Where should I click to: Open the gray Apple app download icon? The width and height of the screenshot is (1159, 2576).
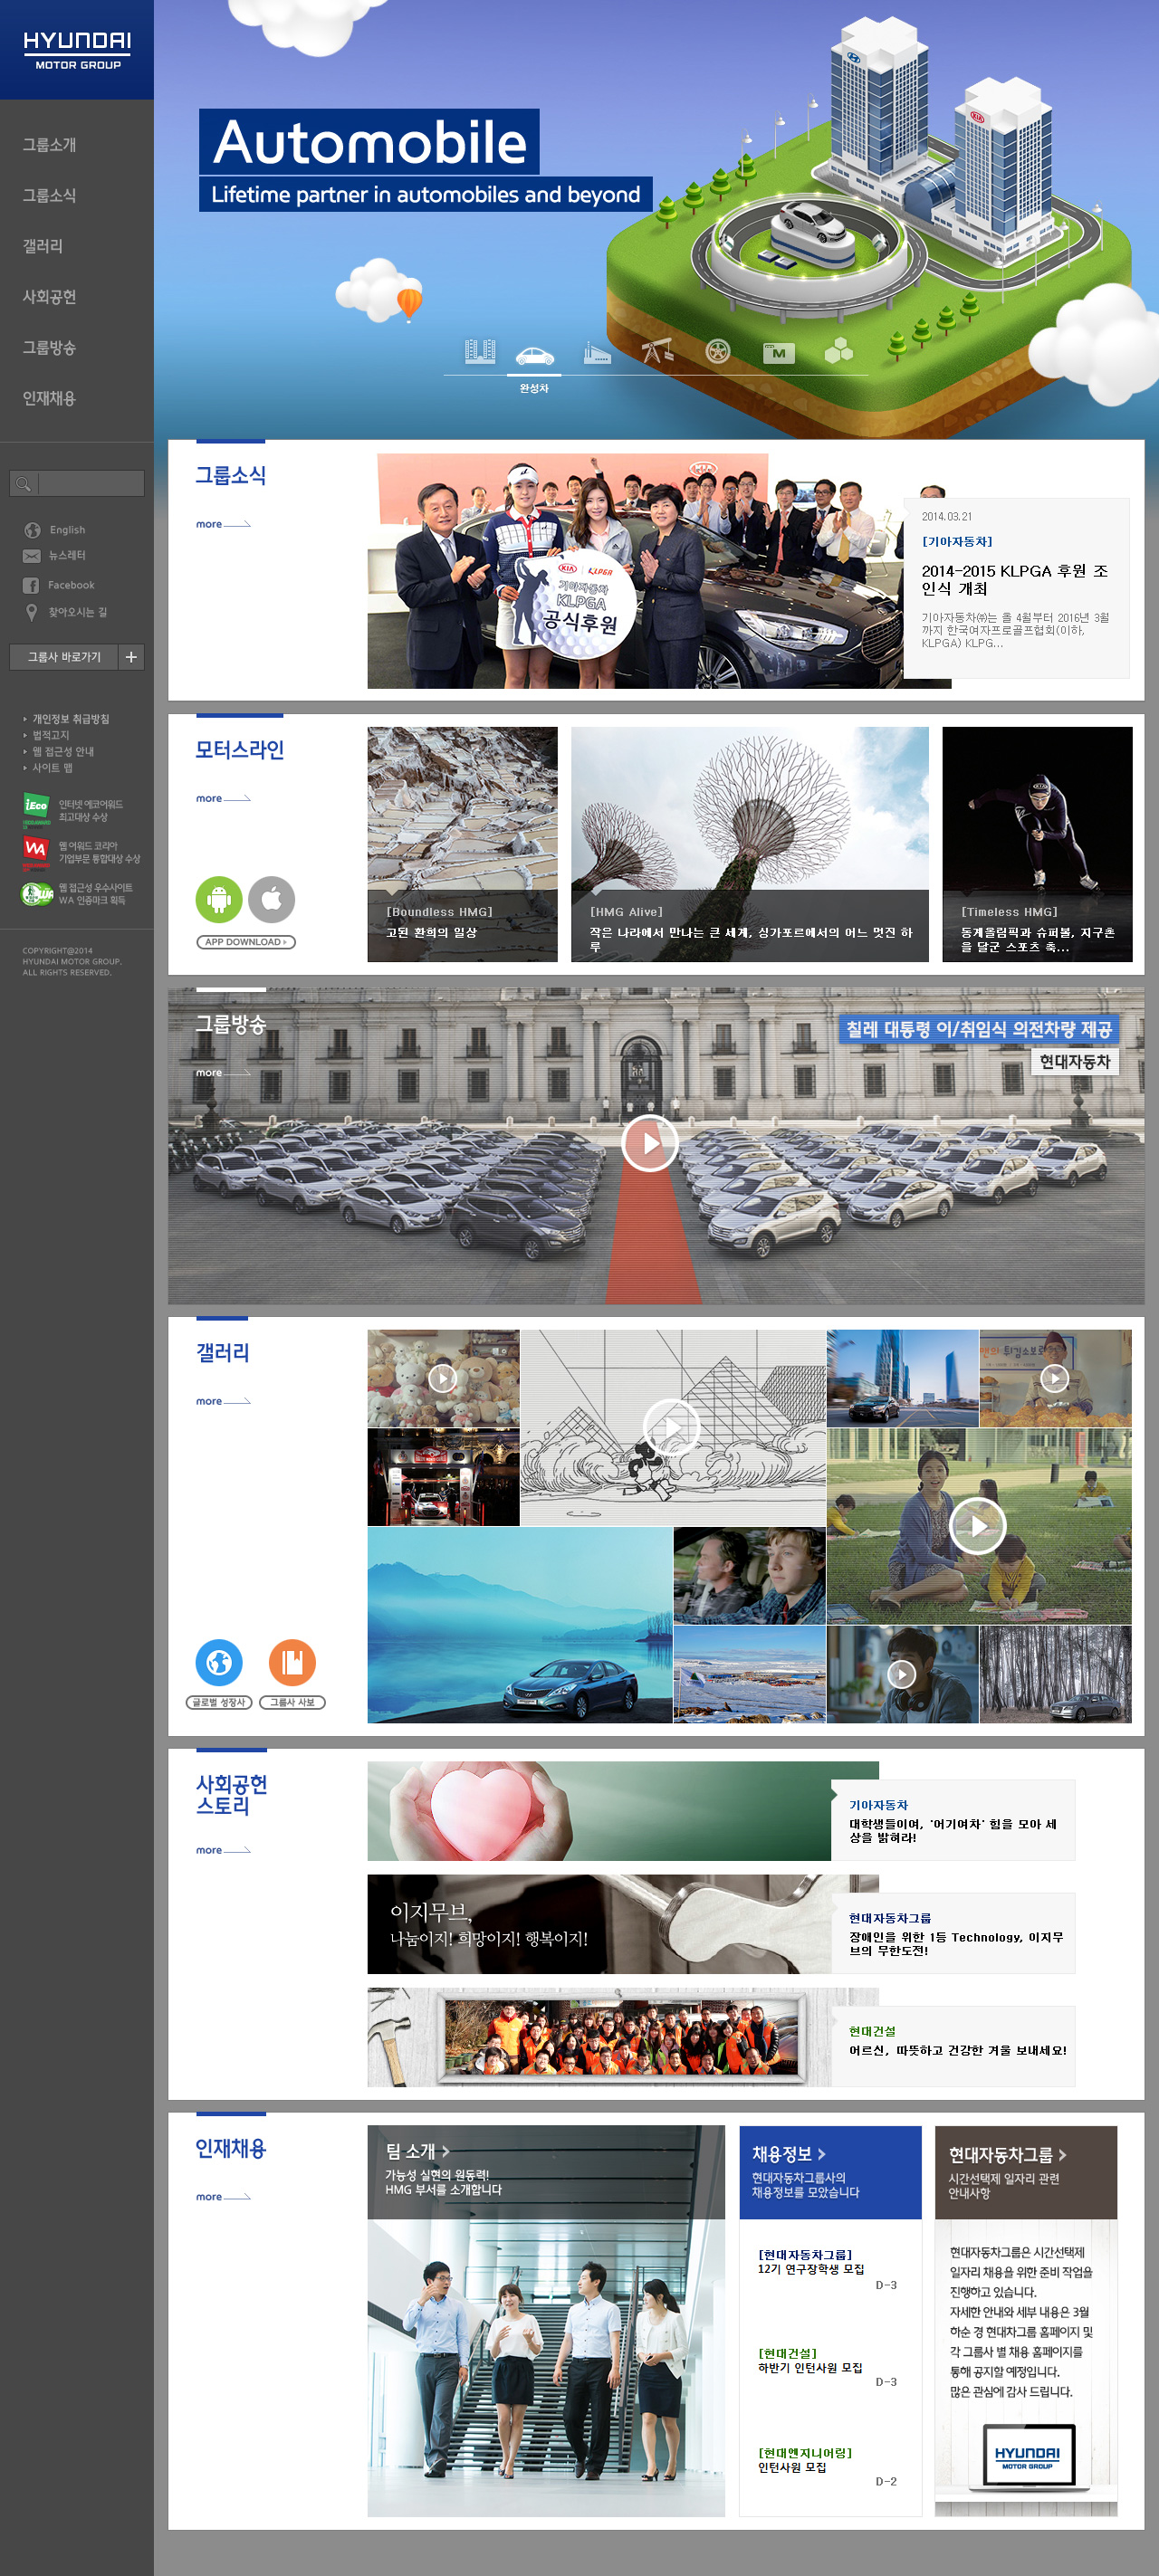point(271,899)
